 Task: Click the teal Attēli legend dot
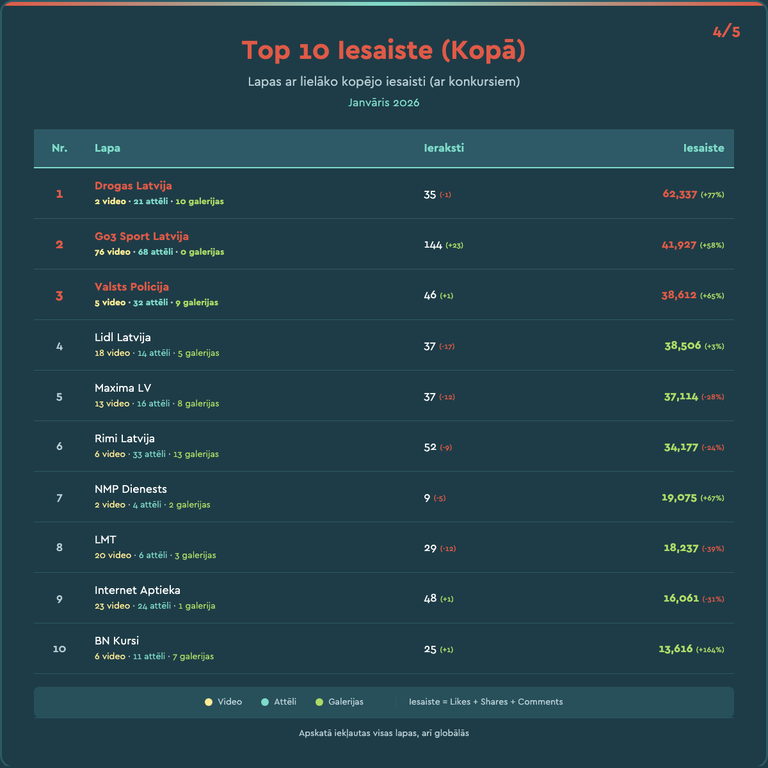pyautogui.click(x=264, y=702)
